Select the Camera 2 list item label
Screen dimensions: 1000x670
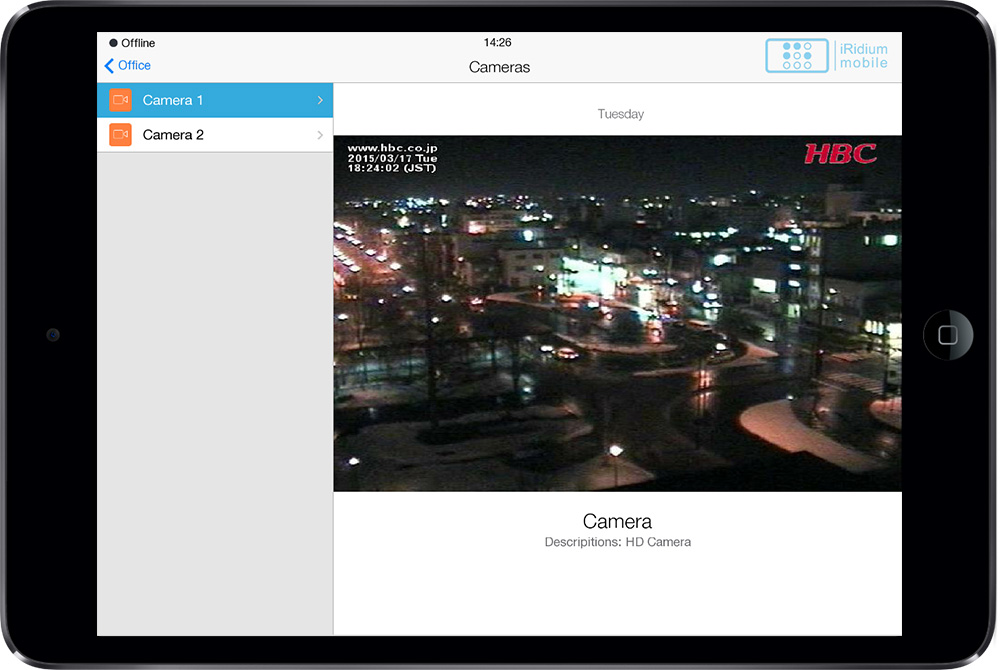pyautogui.click(x=173, y=134)
